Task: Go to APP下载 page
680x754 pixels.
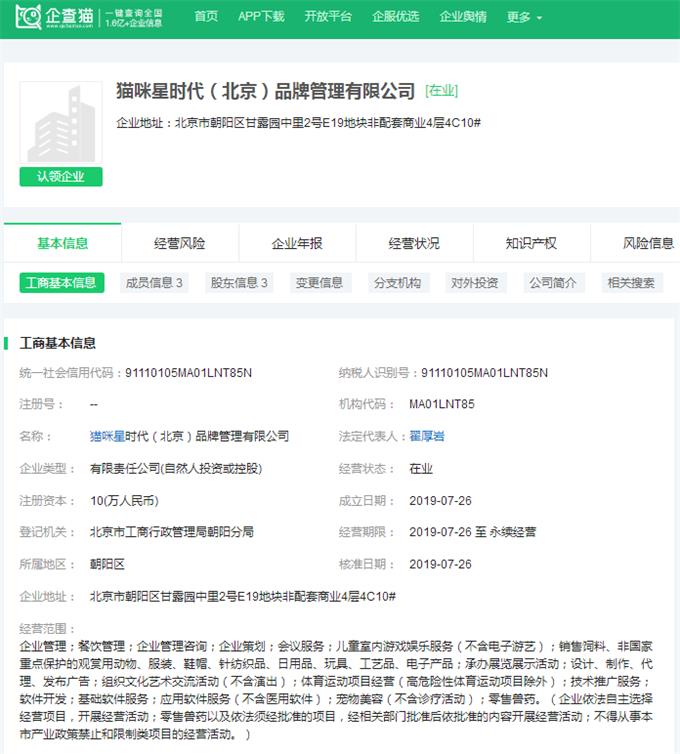Action: pos(261,17)
